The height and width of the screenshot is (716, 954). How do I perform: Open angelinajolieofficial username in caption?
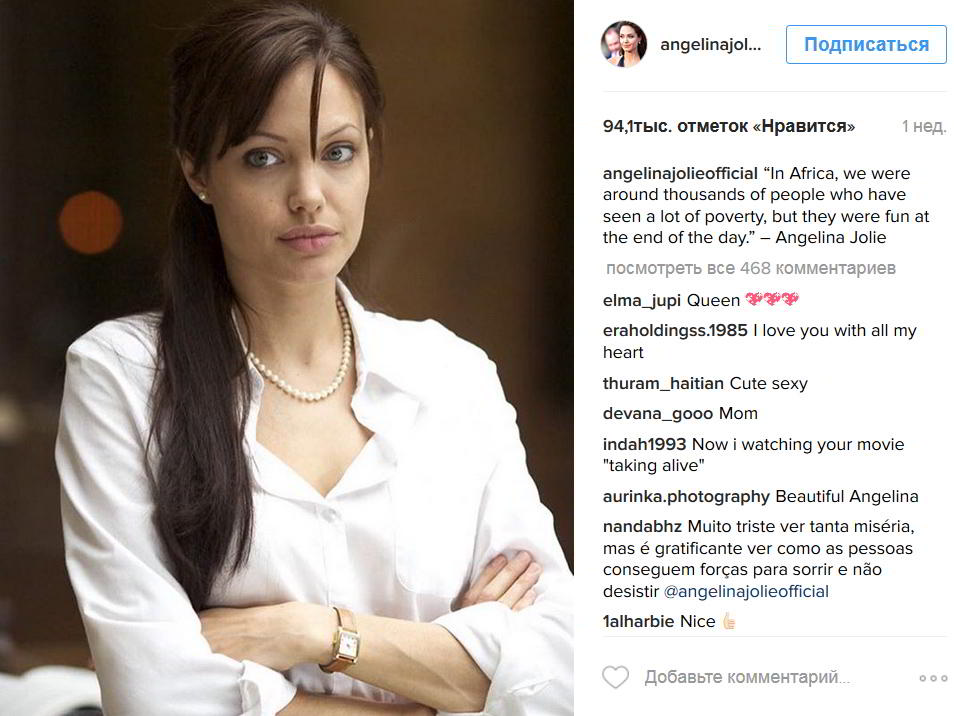(680, 173)
